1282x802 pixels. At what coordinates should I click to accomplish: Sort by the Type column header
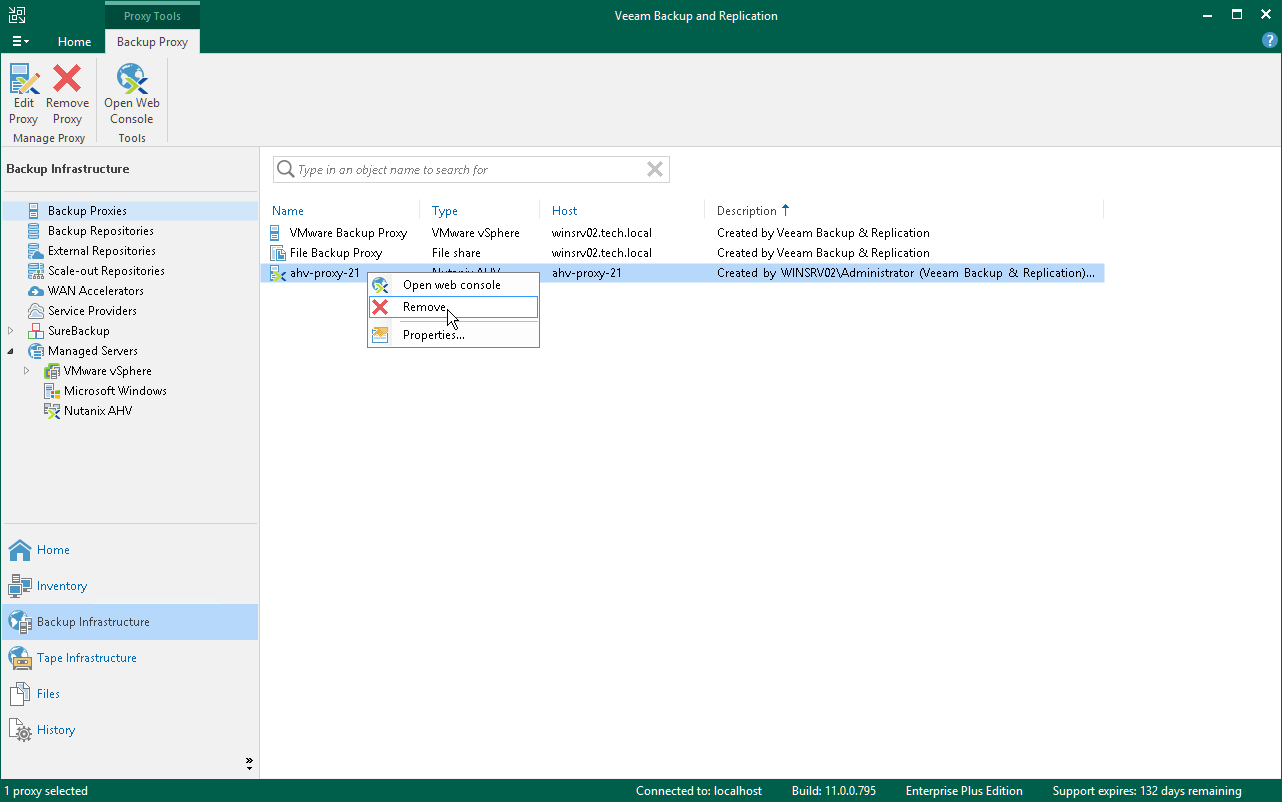tap(445, 211)
